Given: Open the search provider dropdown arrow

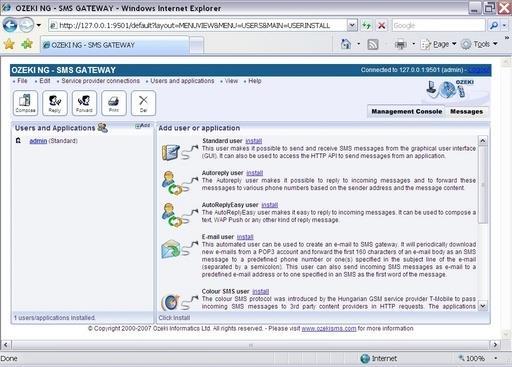Looking at the screenshot, I should [504, 25].
